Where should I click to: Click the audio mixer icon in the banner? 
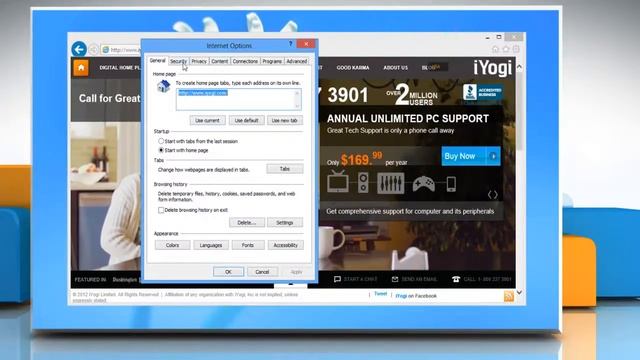coord(391,183)
